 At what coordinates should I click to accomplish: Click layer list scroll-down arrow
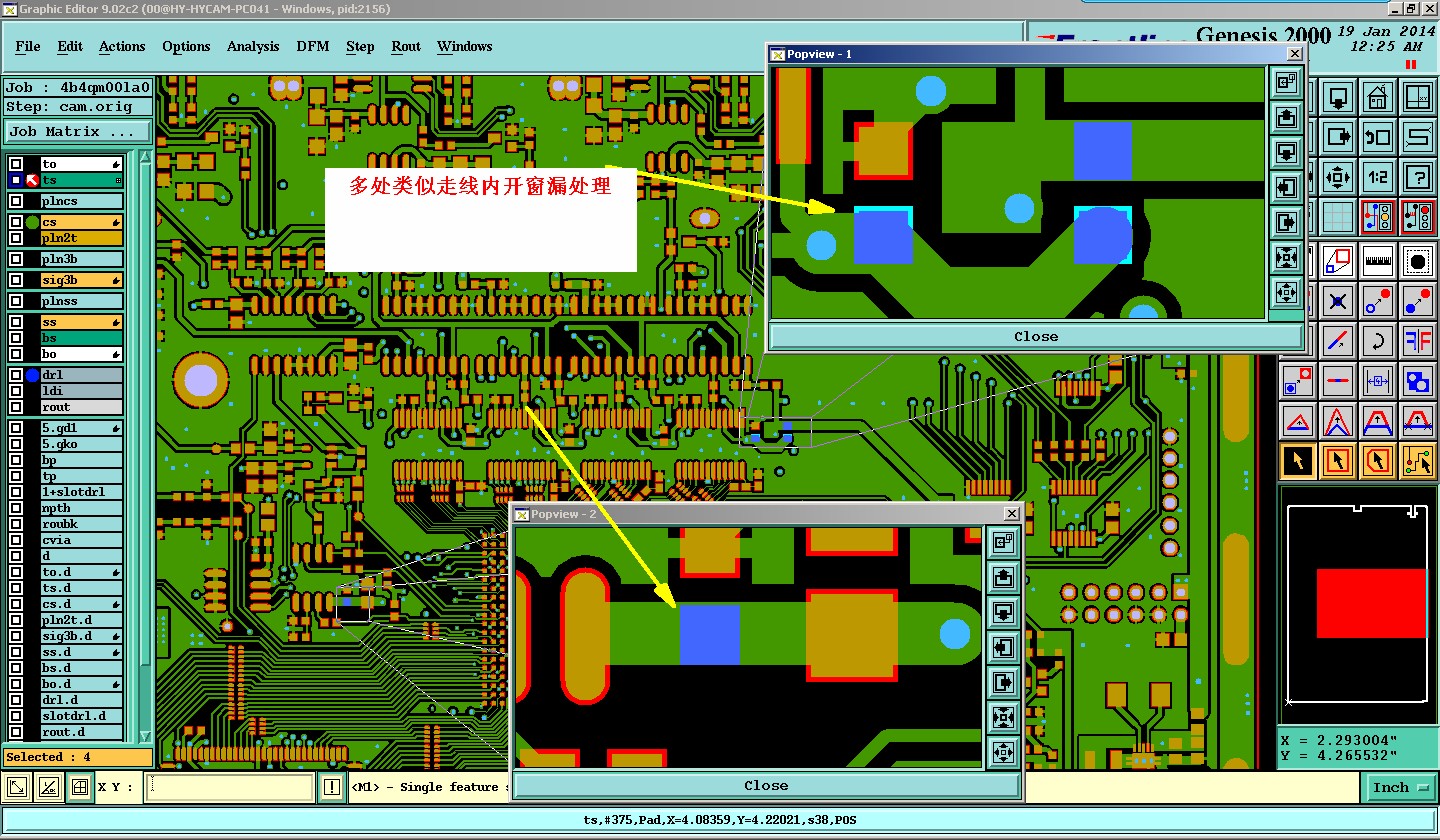coord(145,736)
